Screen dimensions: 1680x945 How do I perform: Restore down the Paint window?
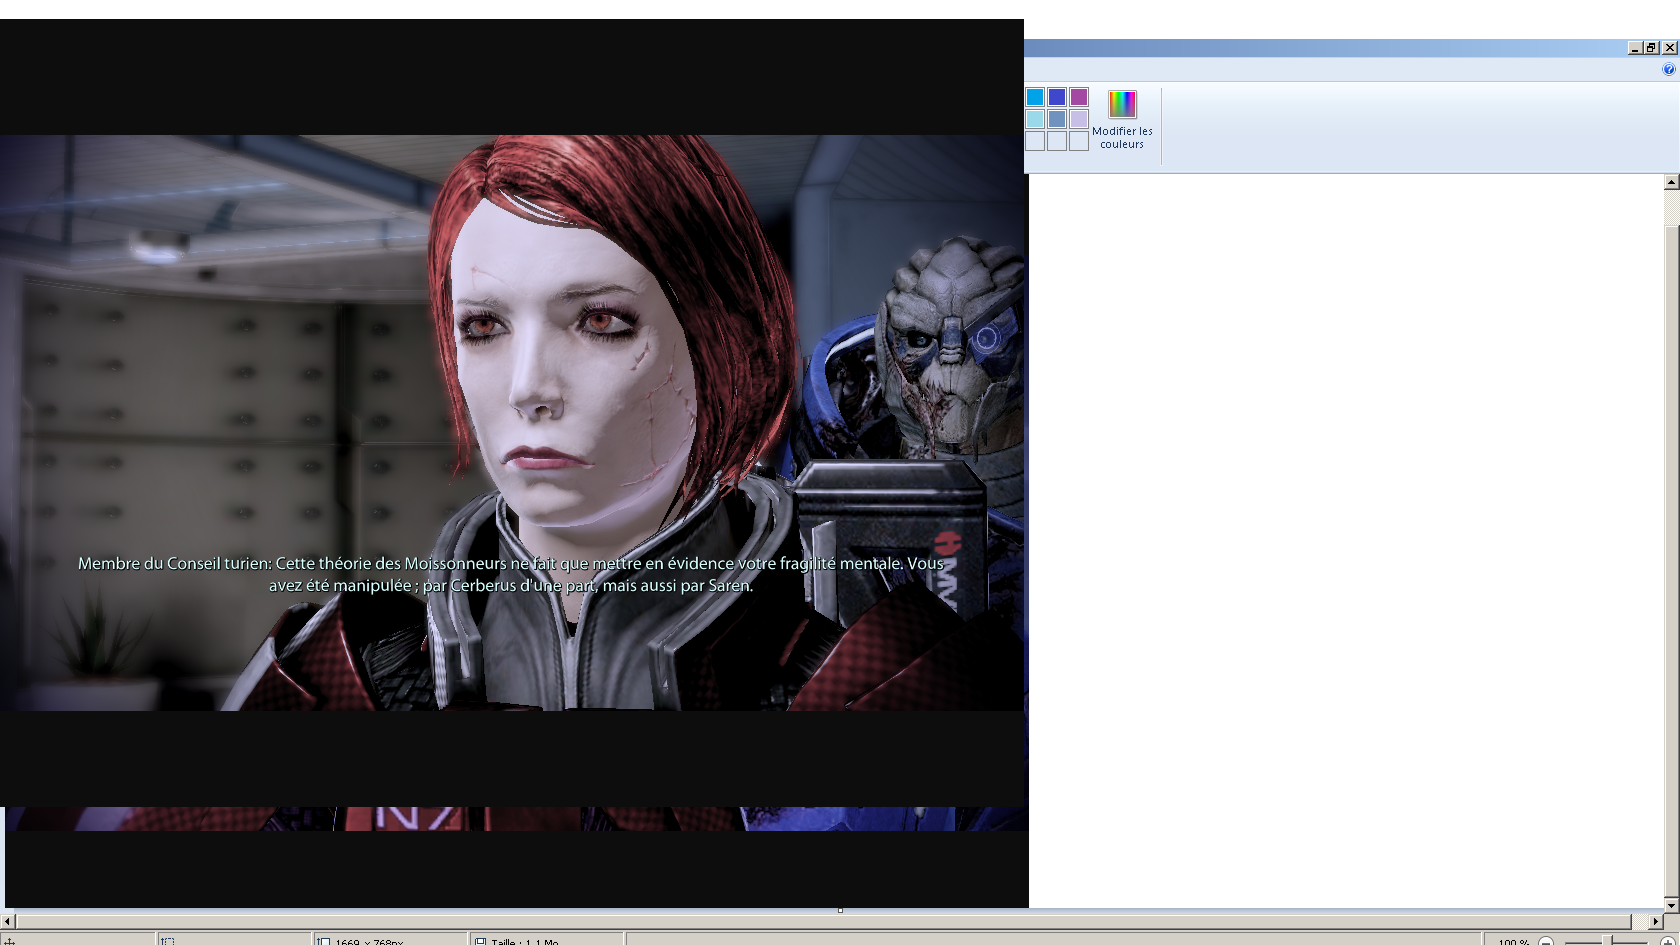tap(1651, 48)
